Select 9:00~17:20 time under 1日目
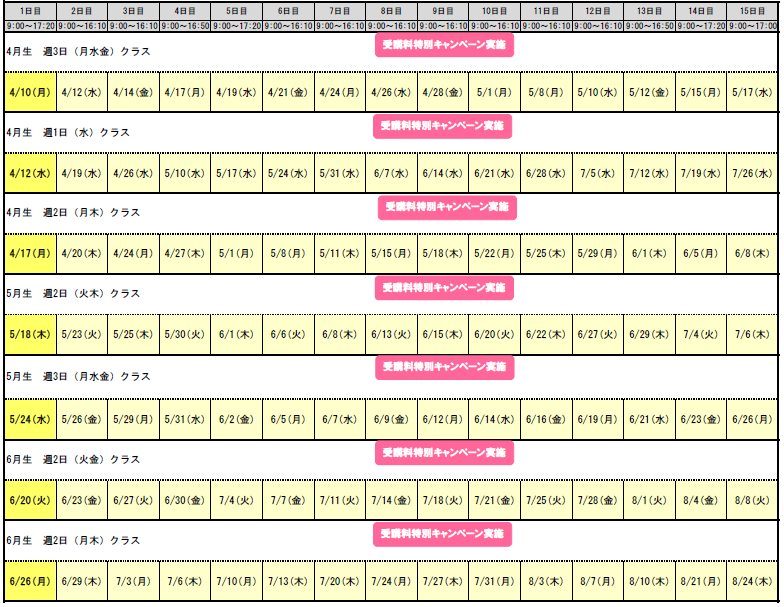The height and width of the screenshot is (607, 784). tap(30, 26)
